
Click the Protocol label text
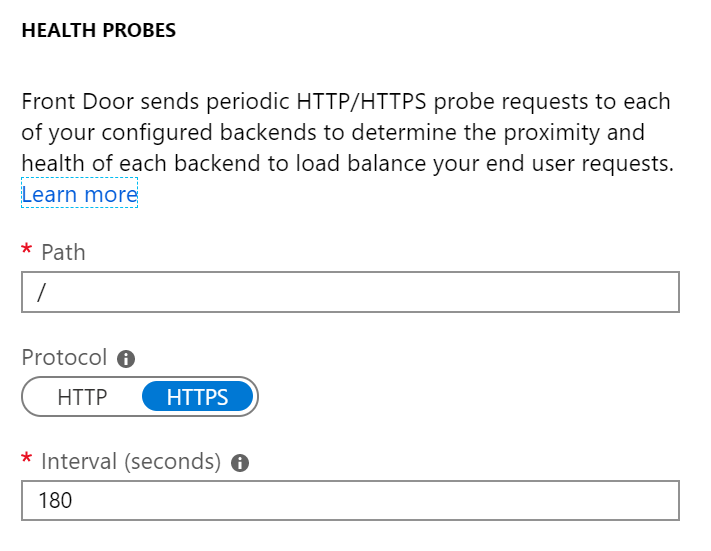coord(64,357)
